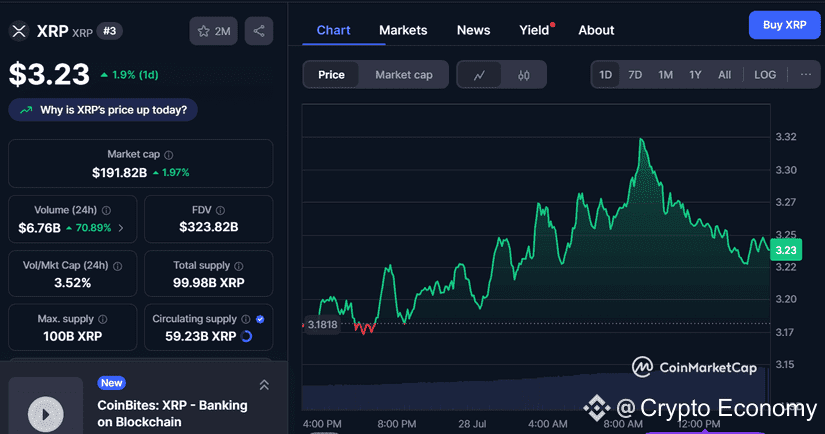Show Vol/Mkt Cap (24h) info icon
The height and width of the screenshot is (434, 825).
click(x=117, y=266)
